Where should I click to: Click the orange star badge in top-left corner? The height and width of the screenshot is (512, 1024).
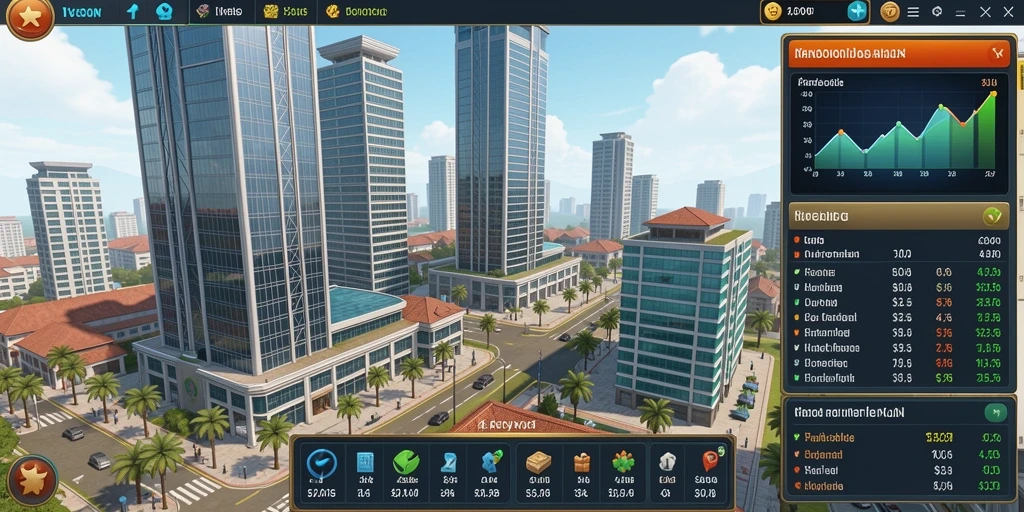point(29,18)
